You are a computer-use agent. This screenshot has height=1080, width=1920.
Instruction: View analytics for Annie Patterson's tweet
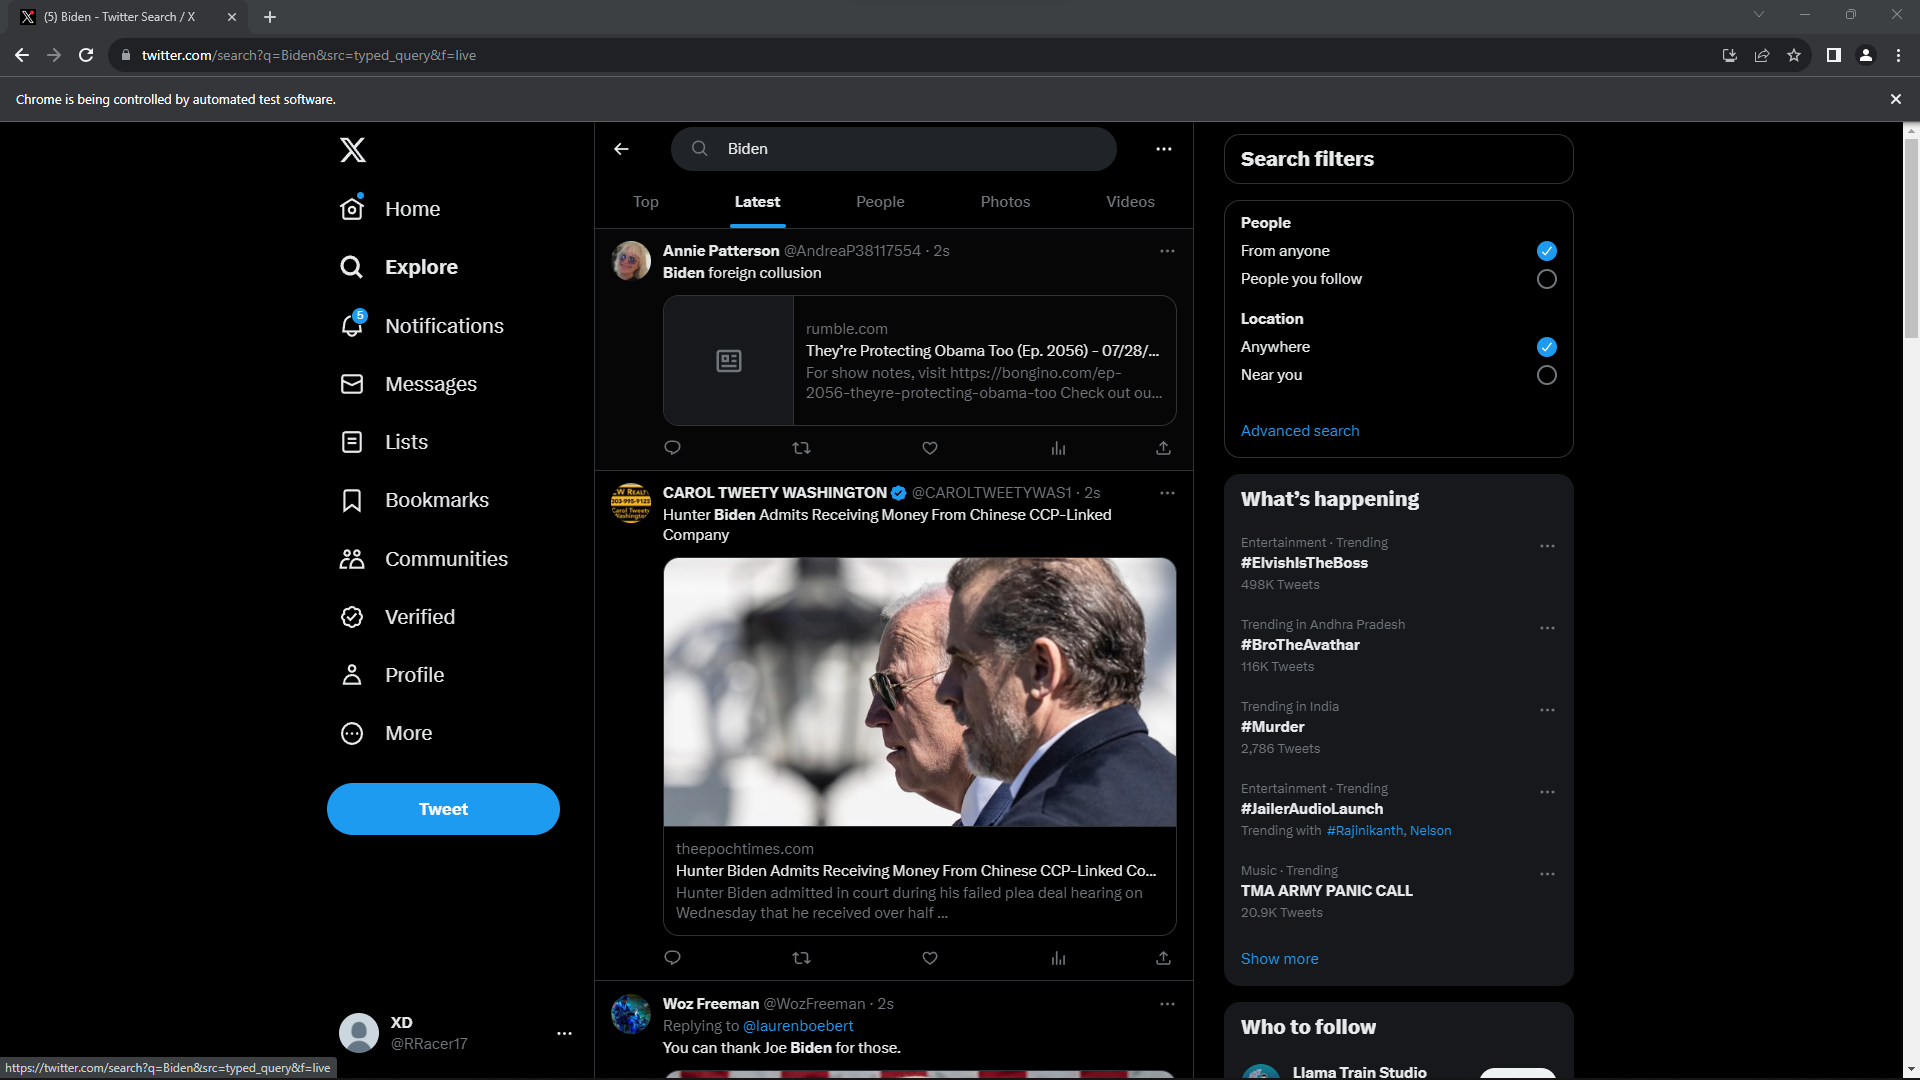(1058, 448)
